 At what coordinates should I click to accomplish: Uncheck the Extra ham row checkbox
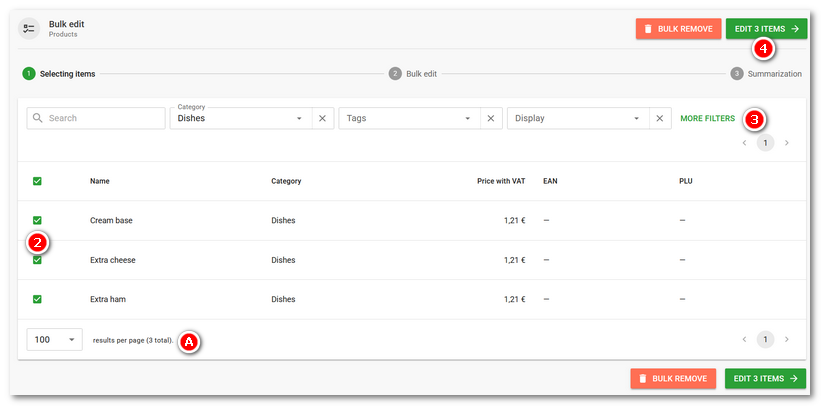click(37, 299)
